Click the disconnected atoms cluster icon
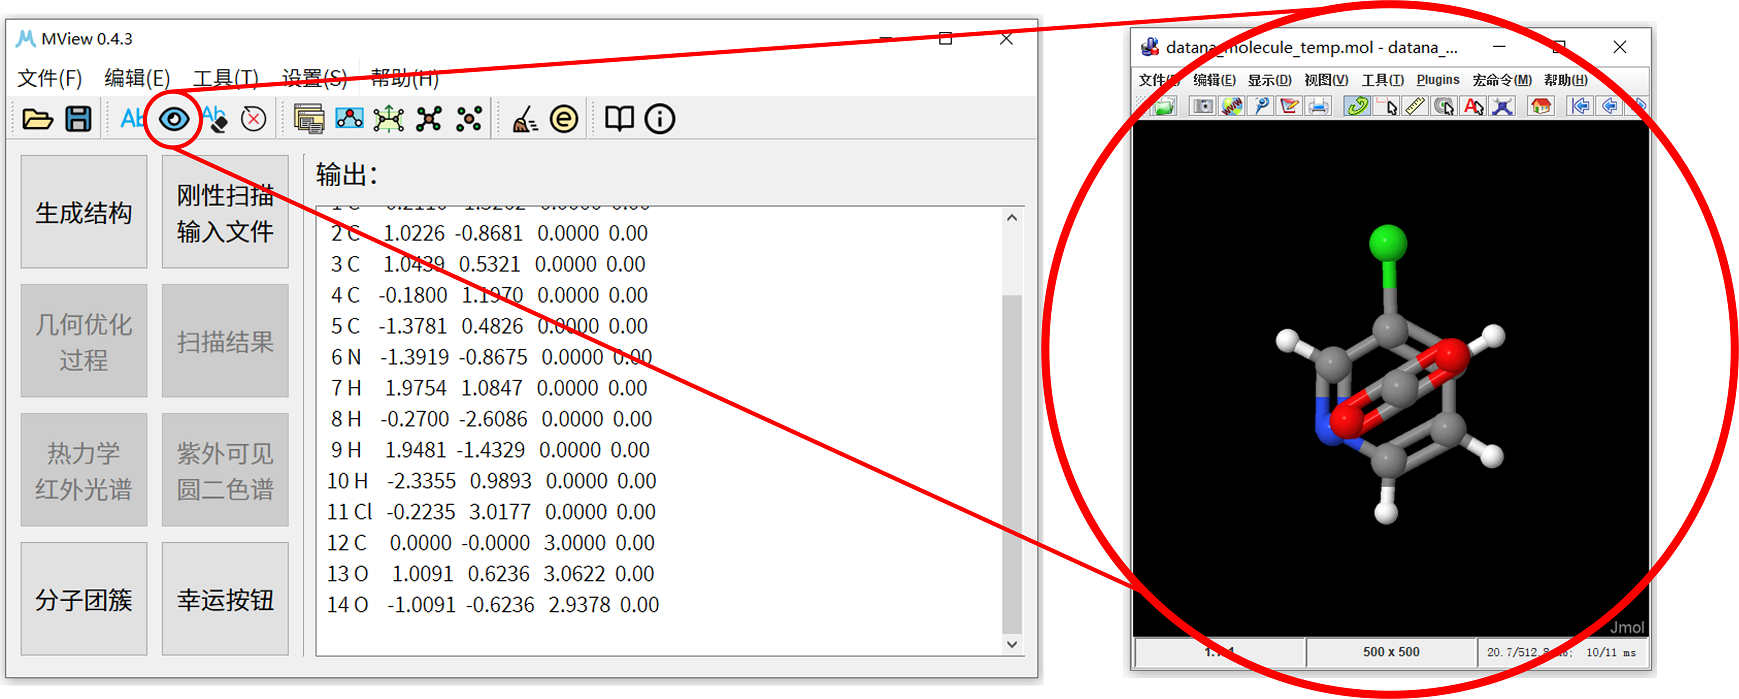The image size is (1739, 699). point(469,119)
